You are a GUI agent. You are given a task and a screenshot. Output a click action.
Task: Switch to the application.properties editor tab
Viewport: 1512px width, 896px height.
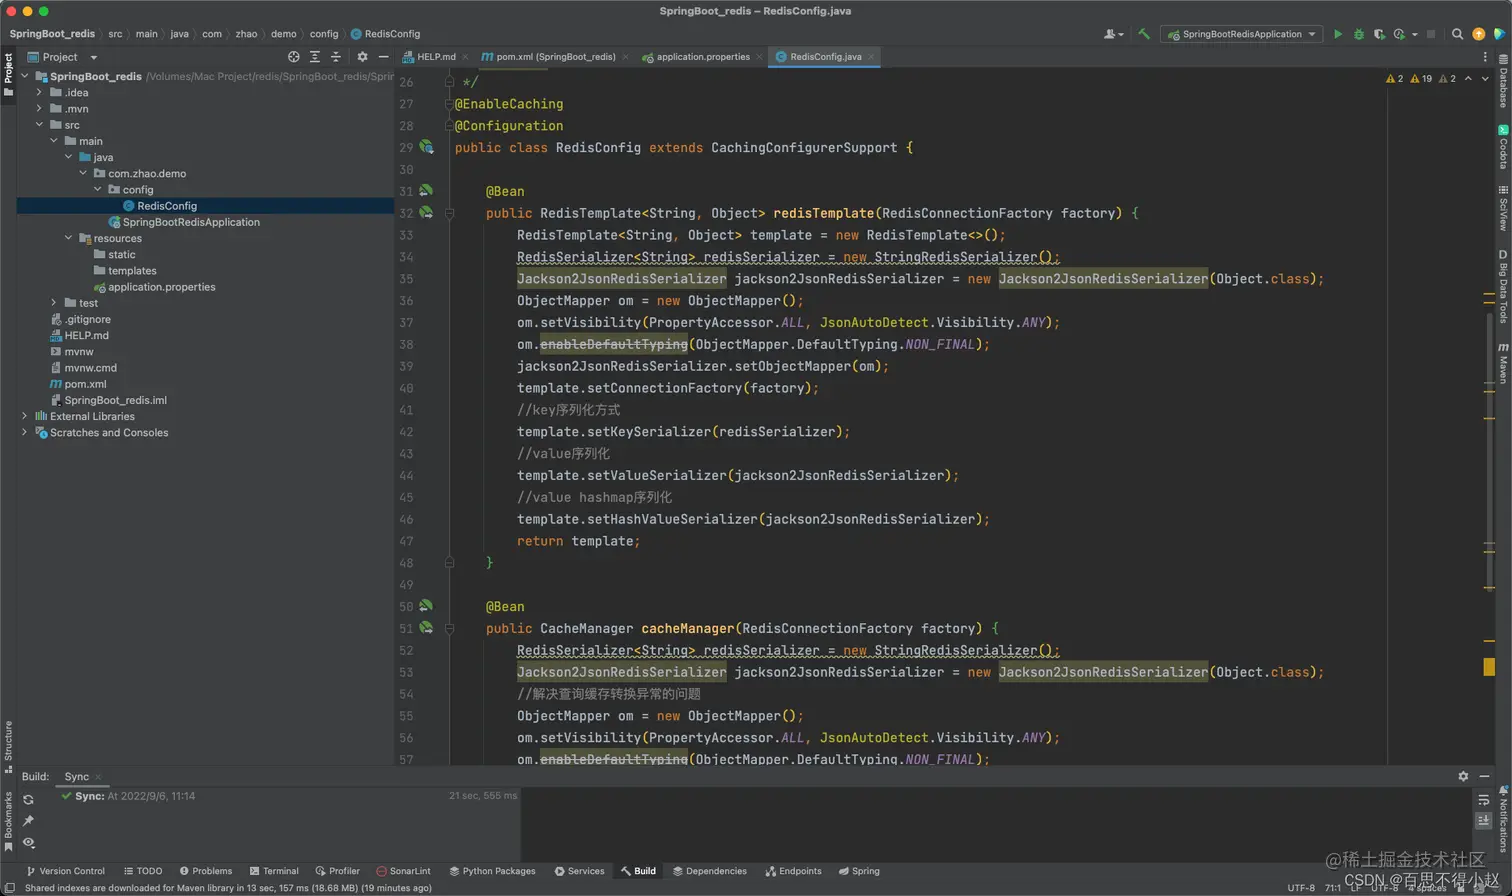[x=702, y=57]
